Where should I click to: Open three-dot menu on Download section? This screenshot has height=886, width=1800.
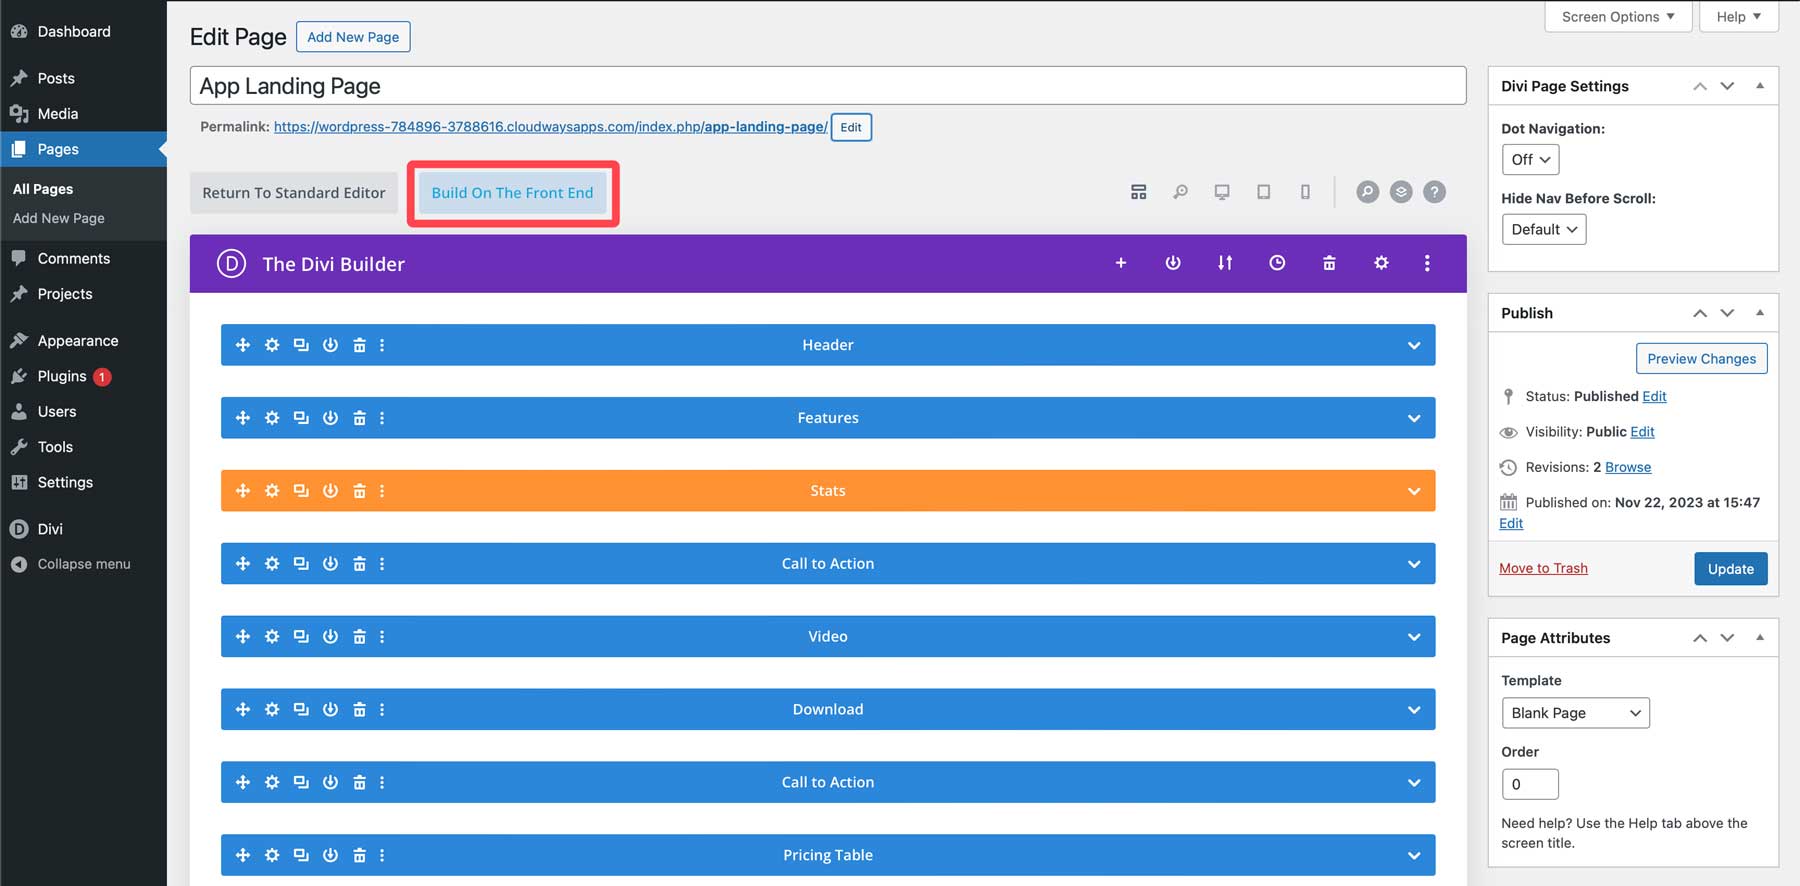coord(382,710)
